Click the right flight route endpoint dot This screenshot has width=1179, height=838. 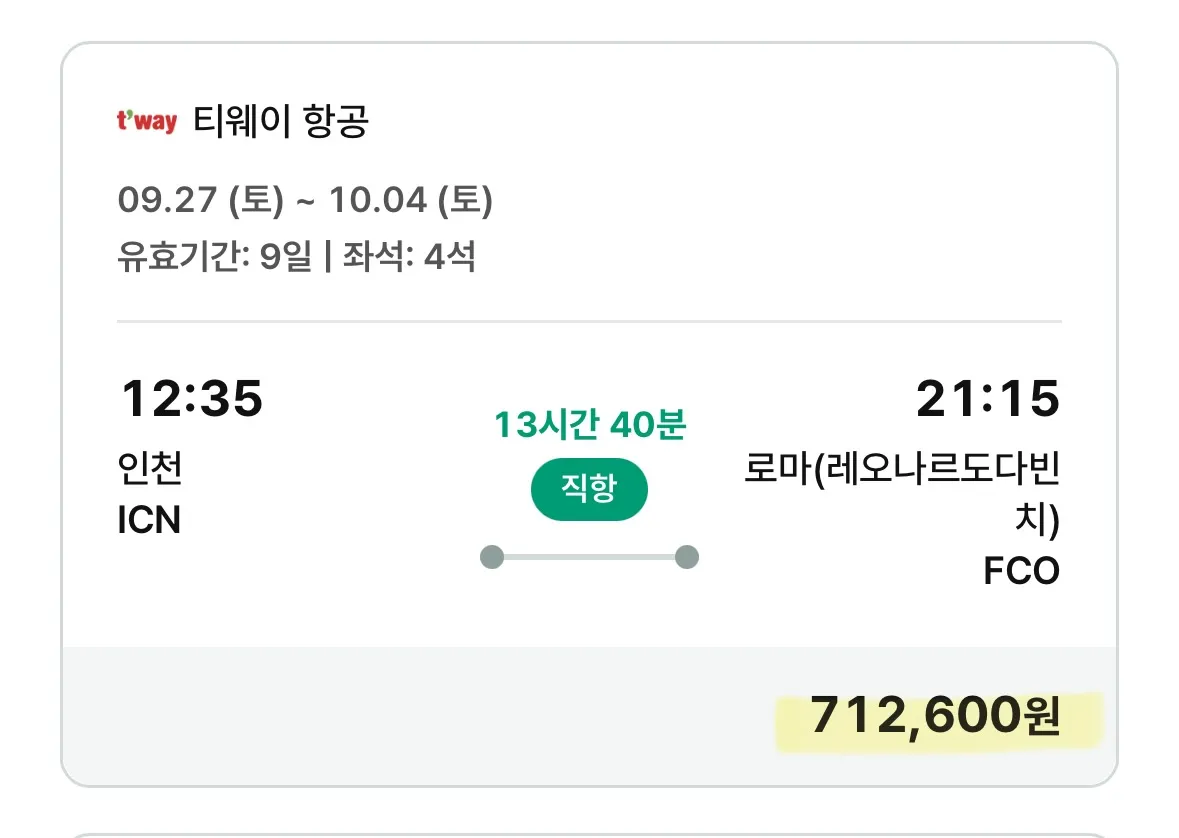click(686, 554)
